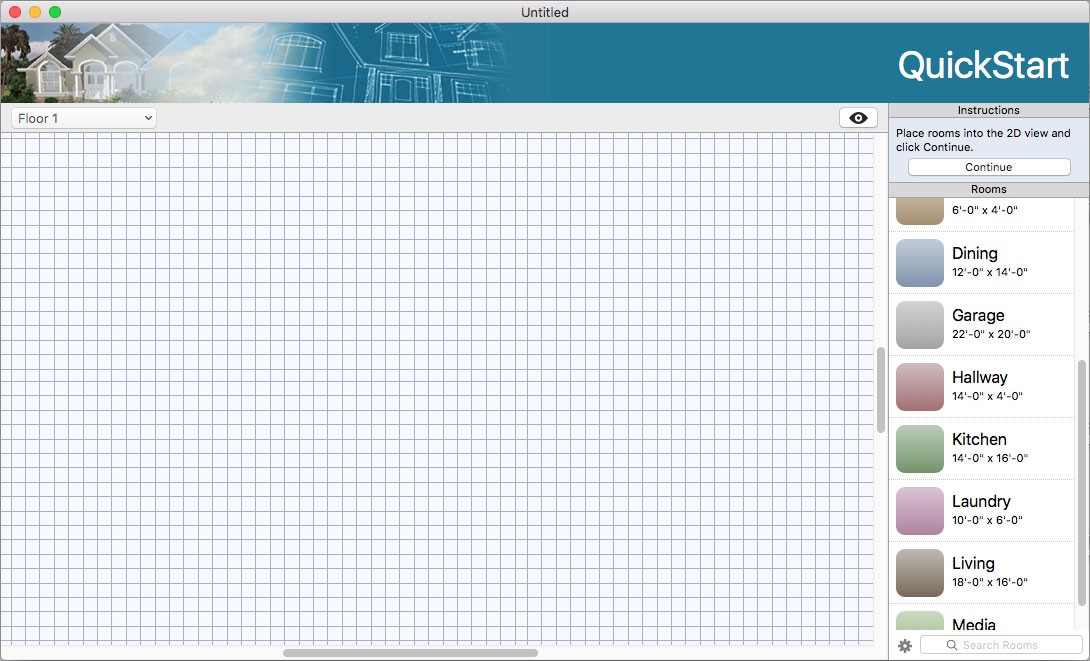Open the Floor 1 dropdown
The width and height of the screenshot is (1090, 661).
pos(83,118)
